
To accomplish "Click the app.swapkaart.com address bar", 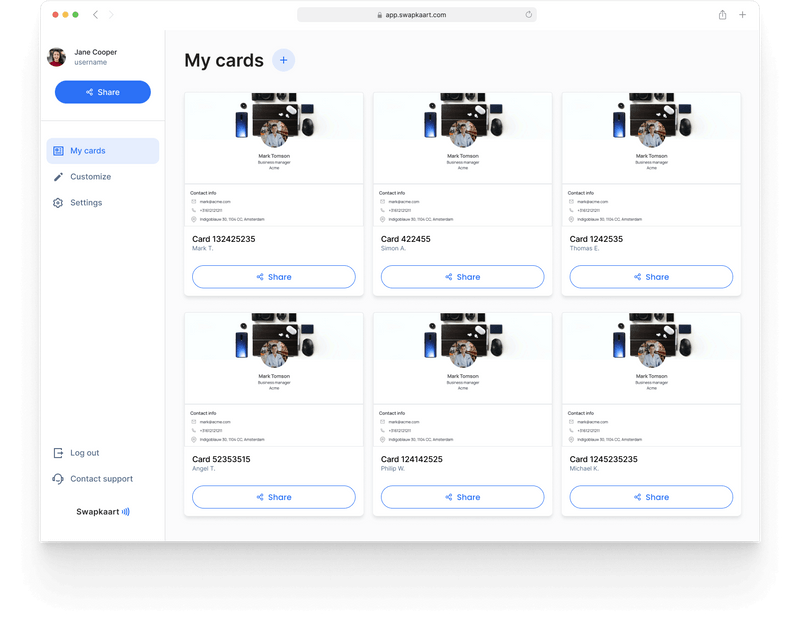I will tap(416, 15).
